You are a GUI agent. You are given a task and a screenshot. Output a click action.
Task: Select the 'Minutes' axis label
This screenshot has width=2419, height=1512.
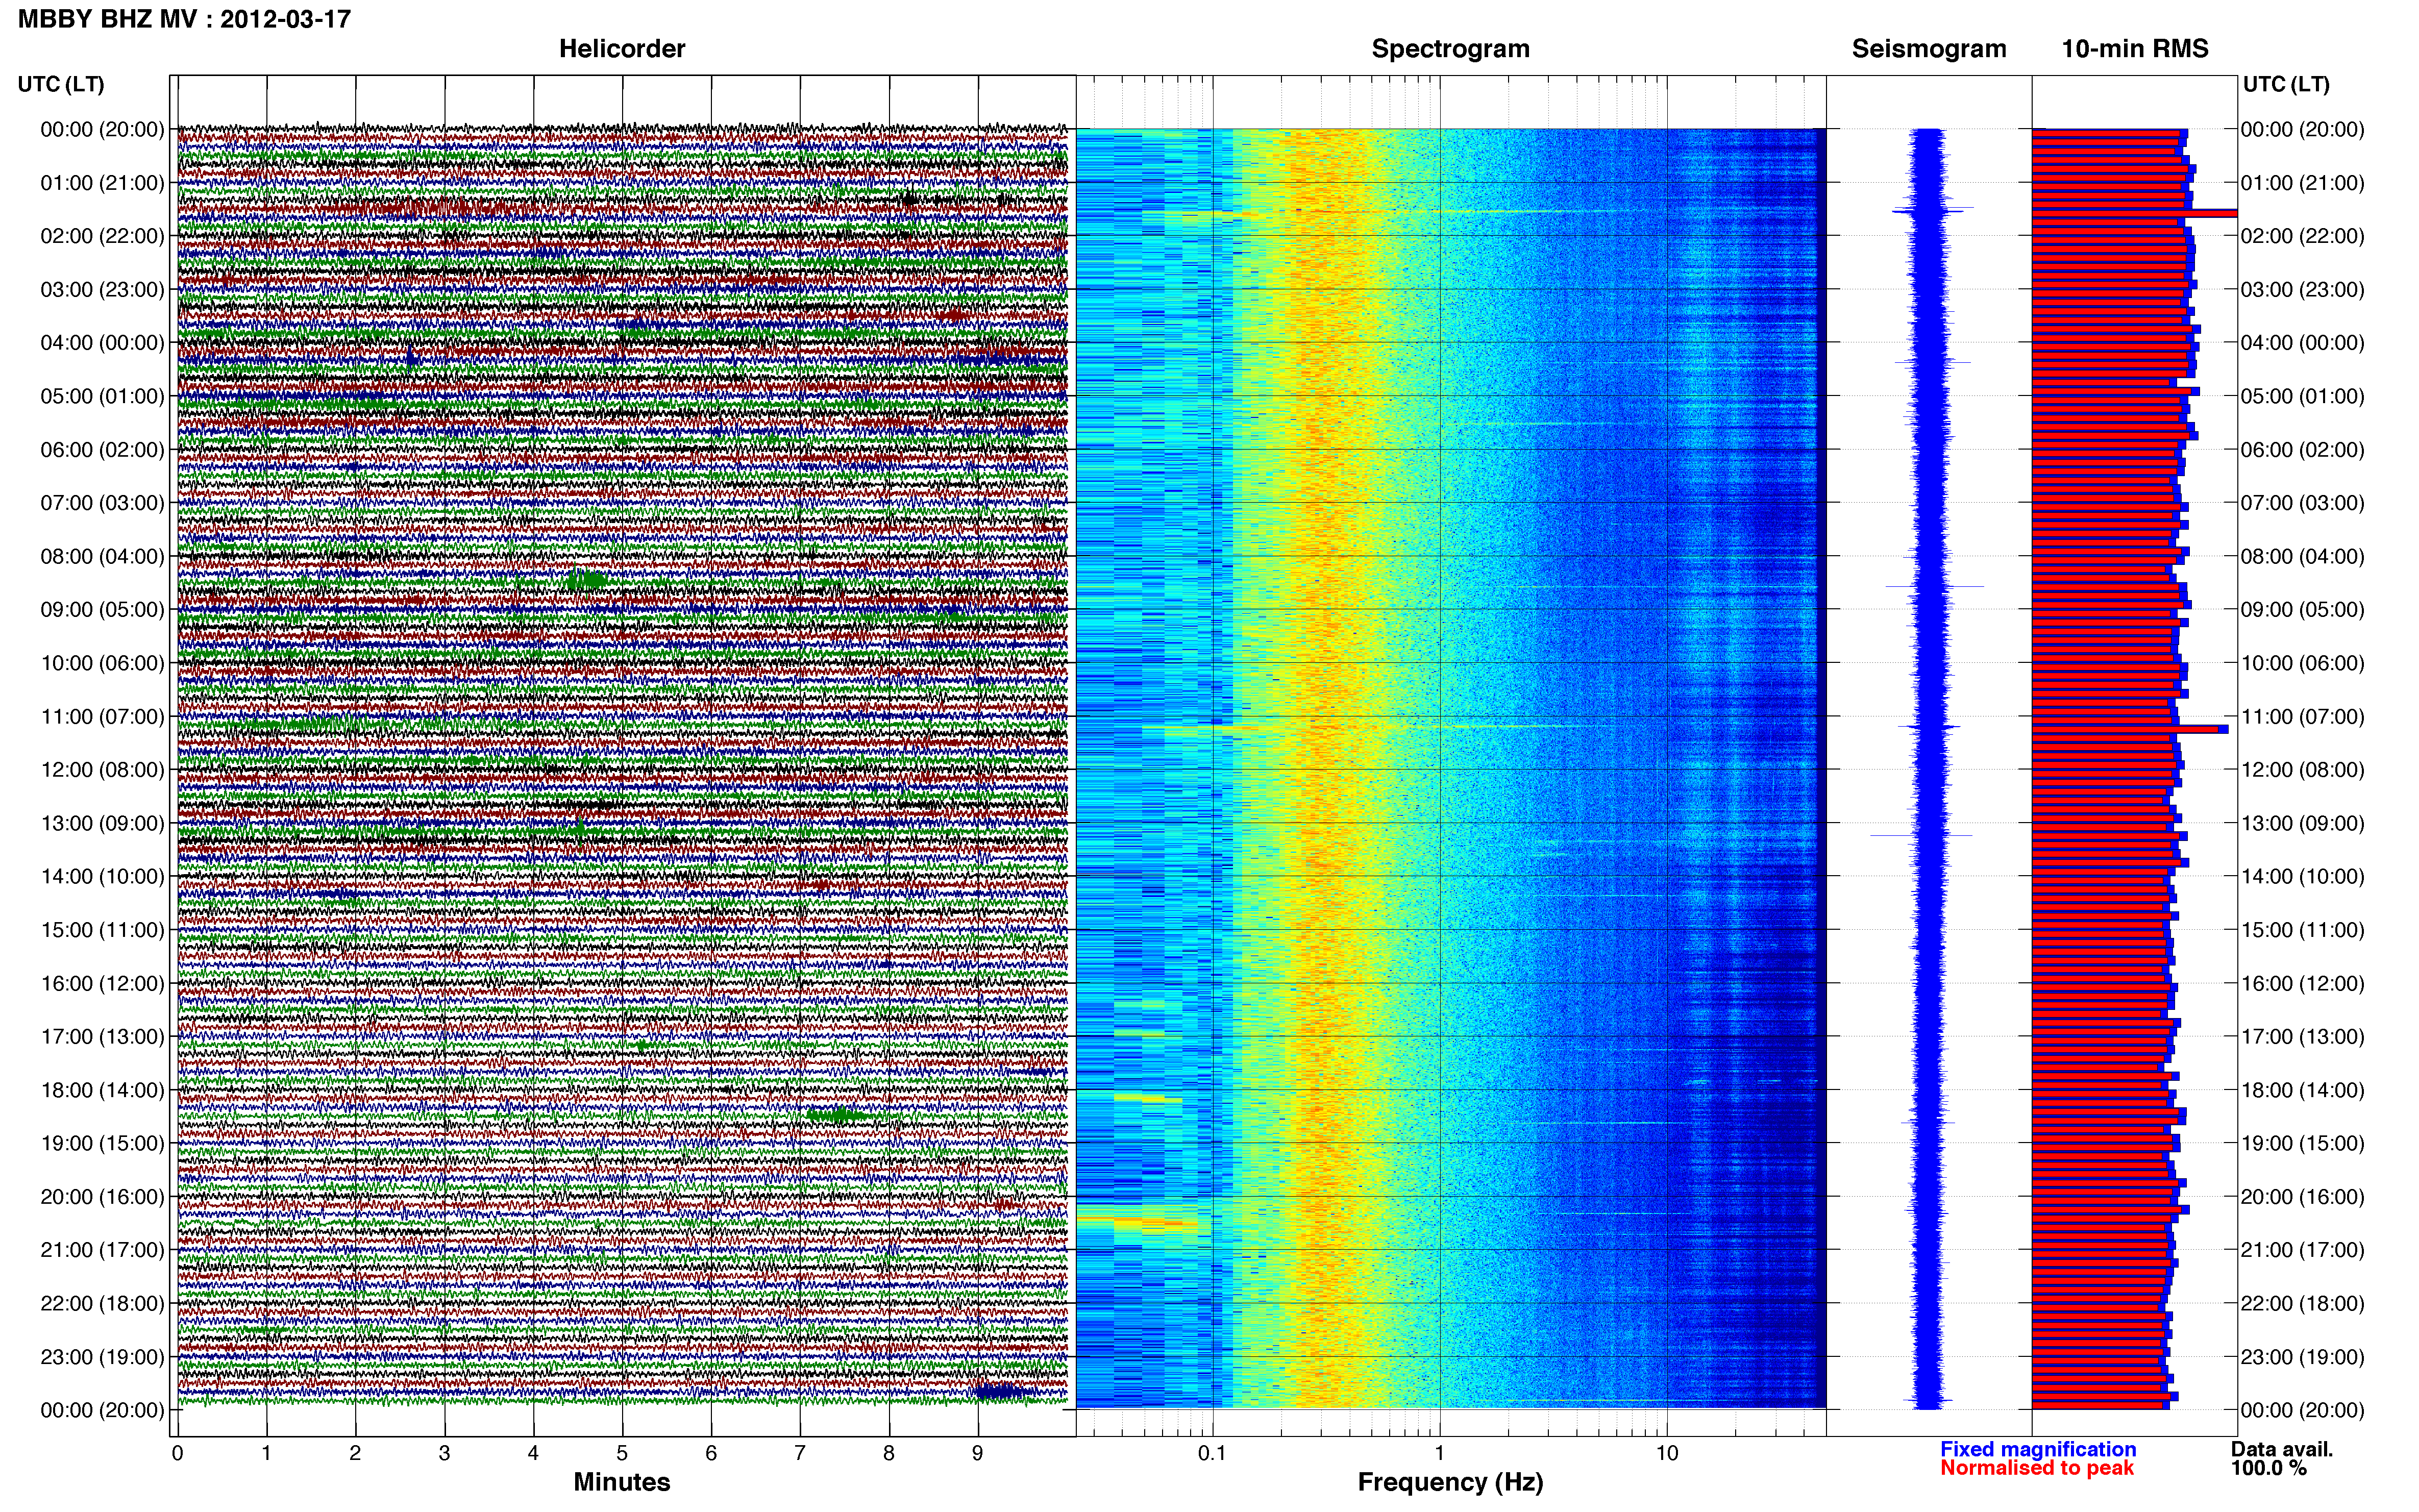(622, 1482)
